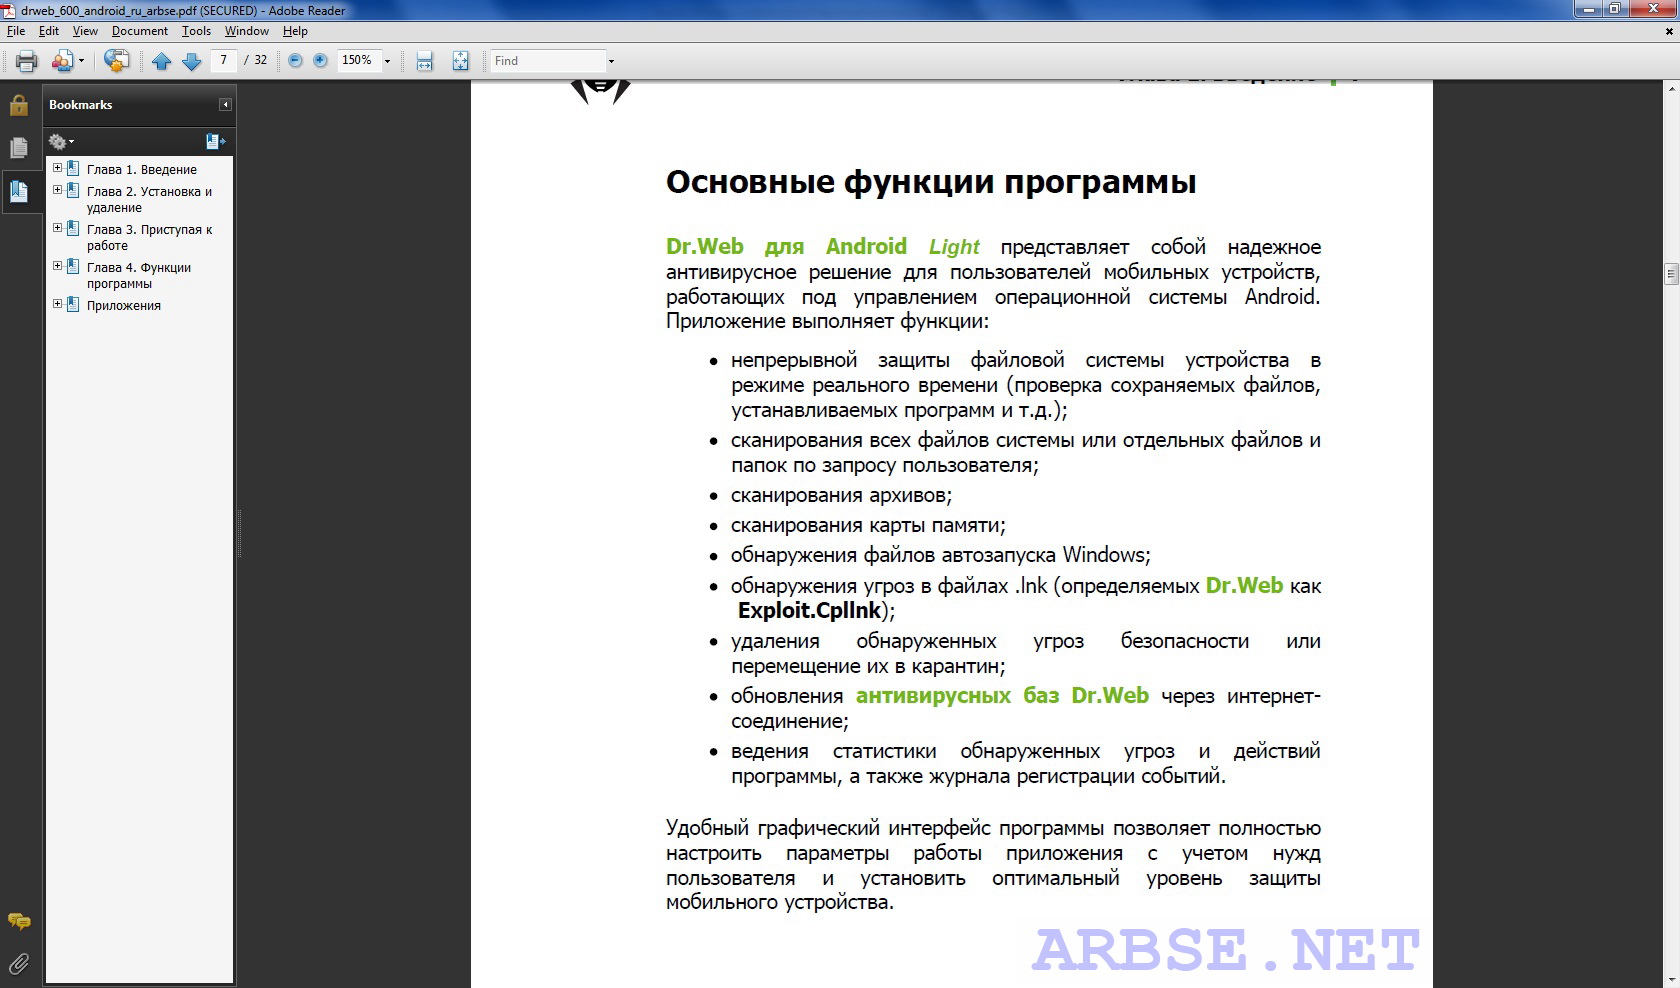Viewport: 1680px width, 988px height.
Task: Click the heading 'Основные функции программы'
Action: tap(931, 182)
